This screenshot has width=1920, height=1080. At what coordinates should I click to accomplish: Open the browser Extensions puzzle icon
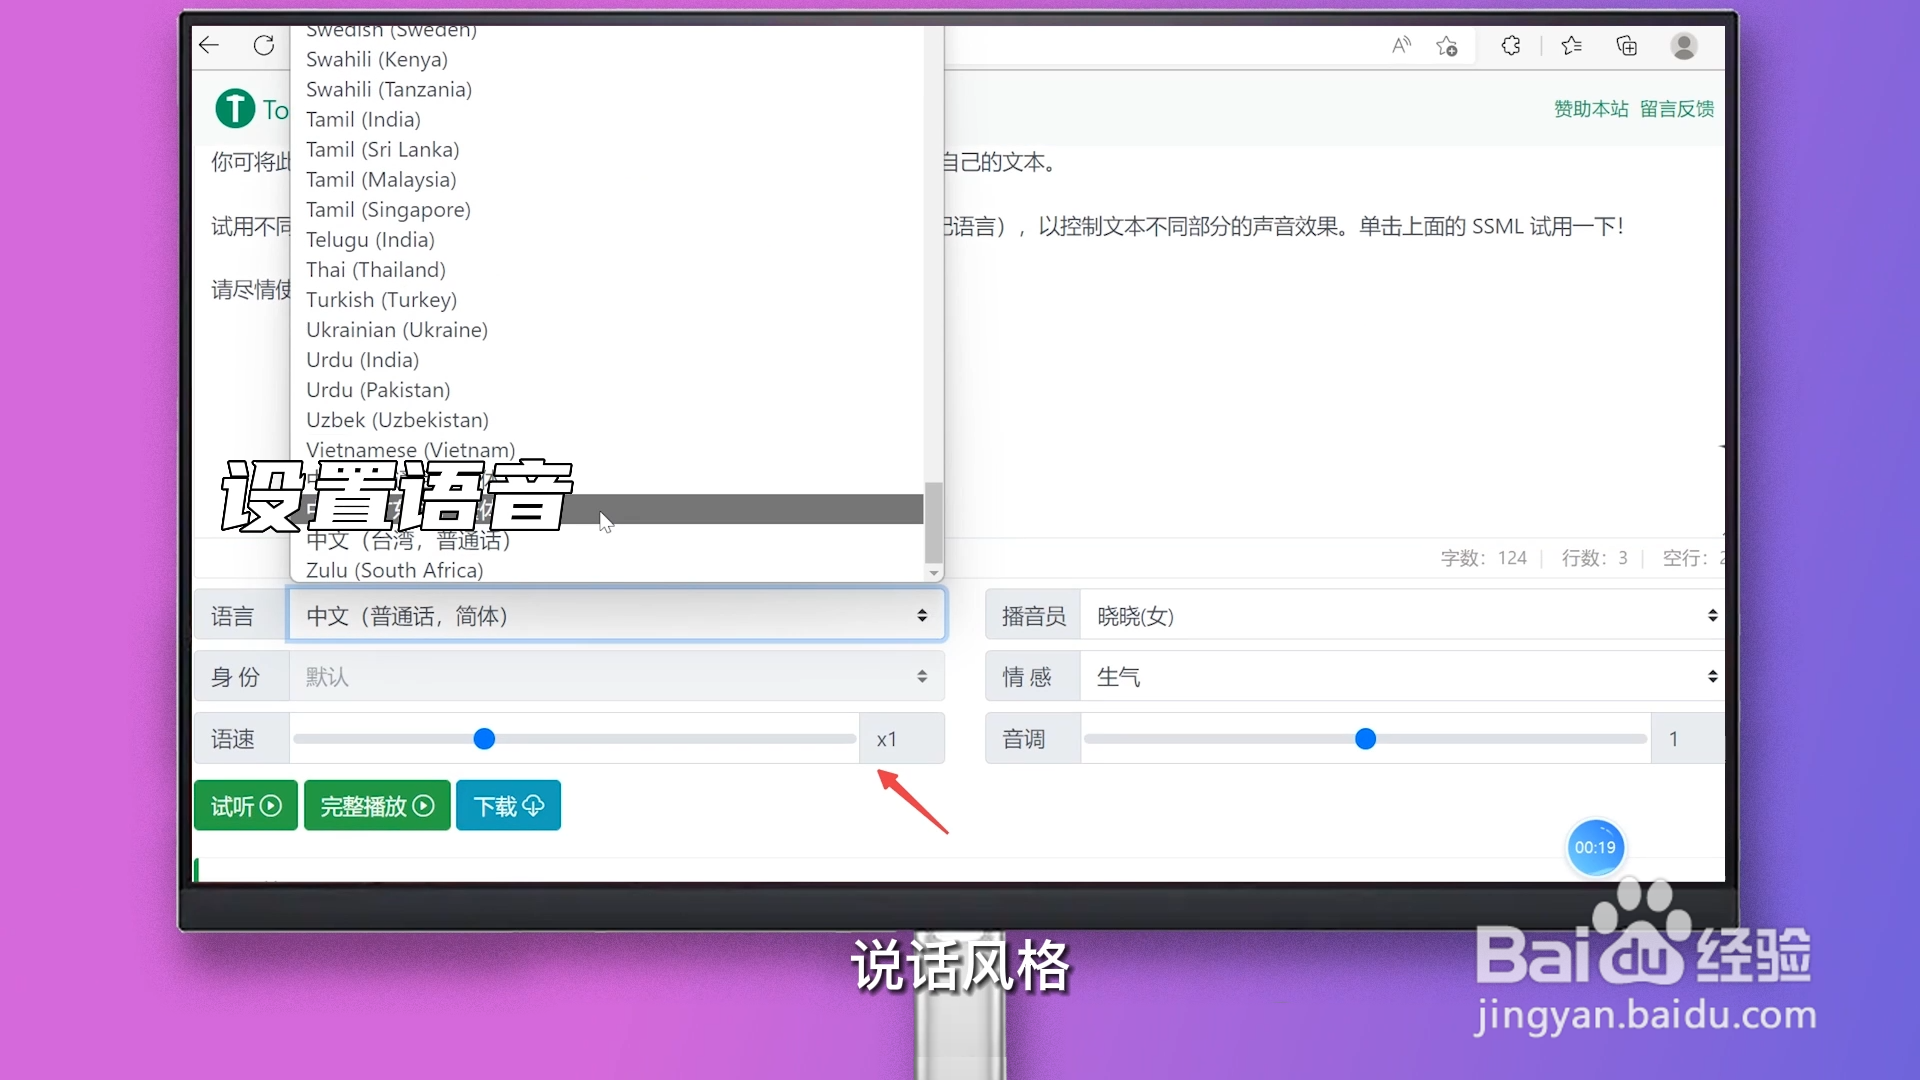tap(1510, 45)
